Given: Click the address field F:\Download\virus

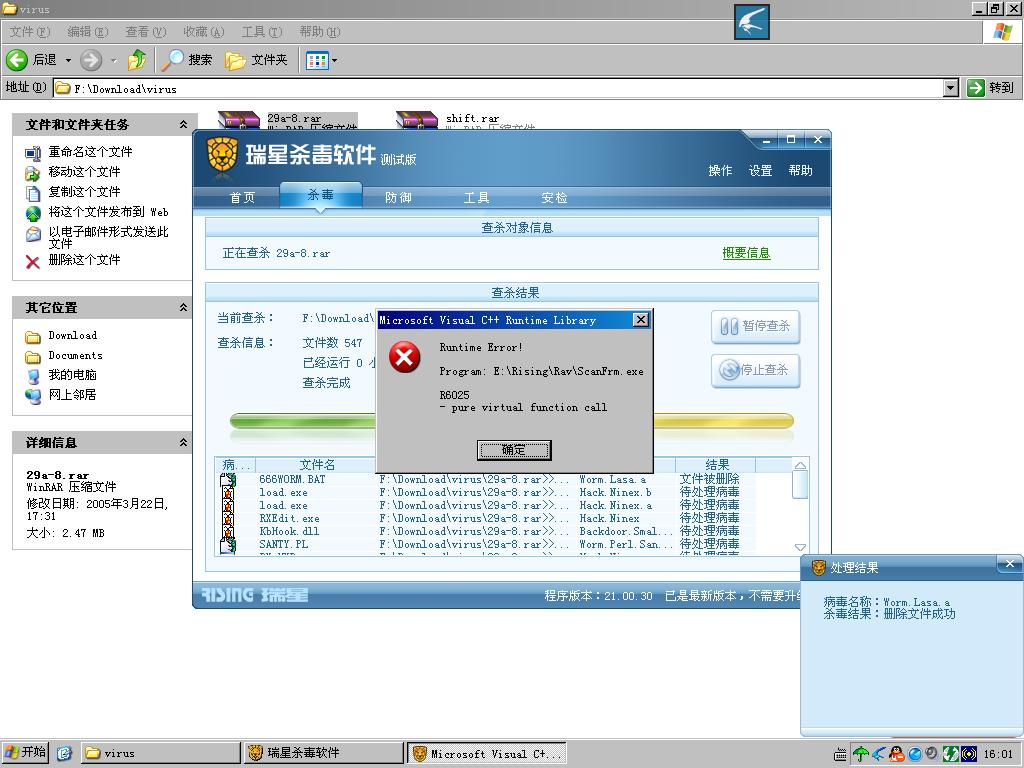Looking at the screenshot, I should click(499, 88).
